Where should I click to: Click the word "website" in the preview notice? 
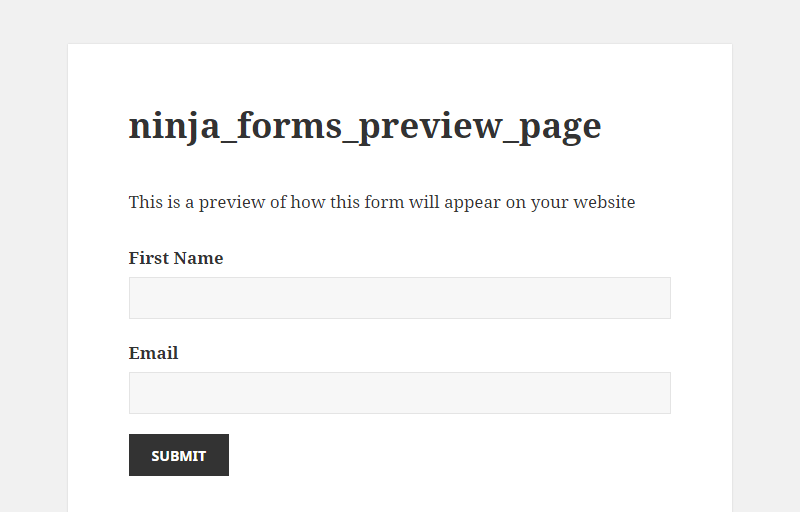coord(604,202)
